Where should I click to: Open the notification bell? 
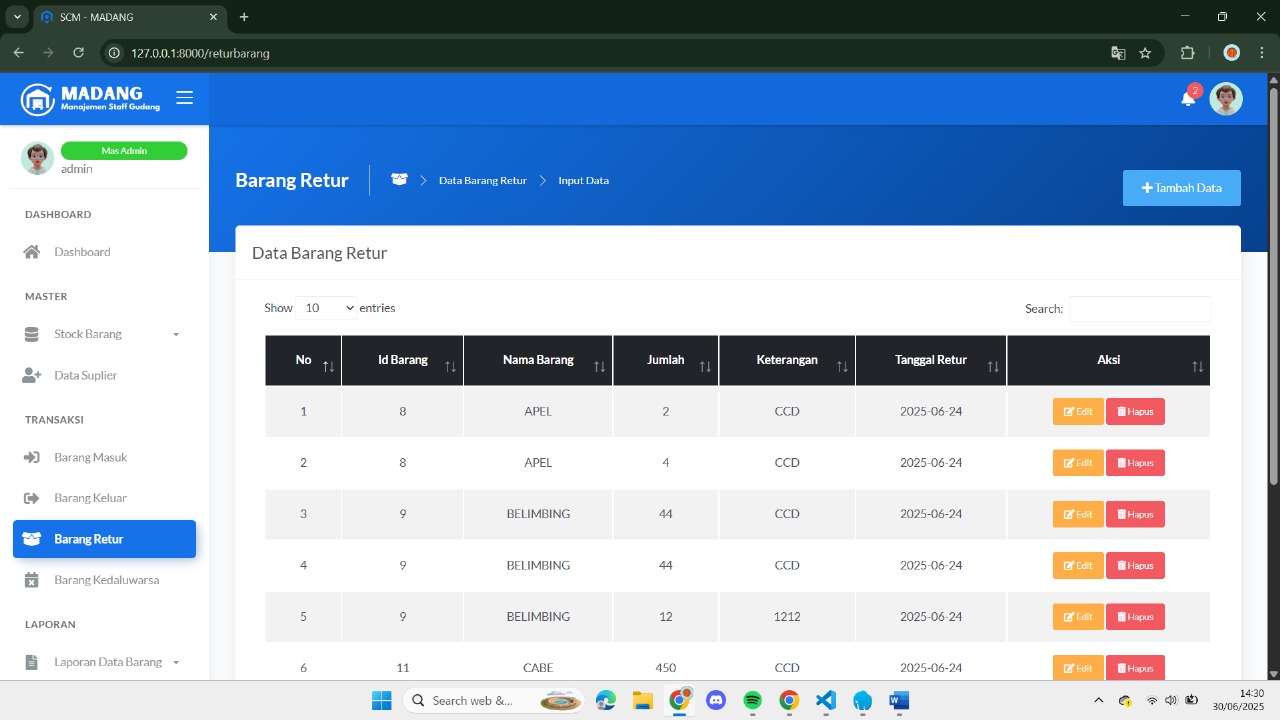point(1188,98)
